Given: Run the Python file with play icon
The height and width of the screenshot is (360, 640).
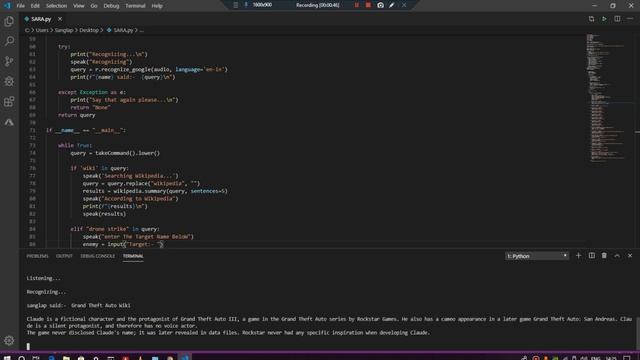Looking at the screenshot, I should pyautogui.click(x=604, y=19).
